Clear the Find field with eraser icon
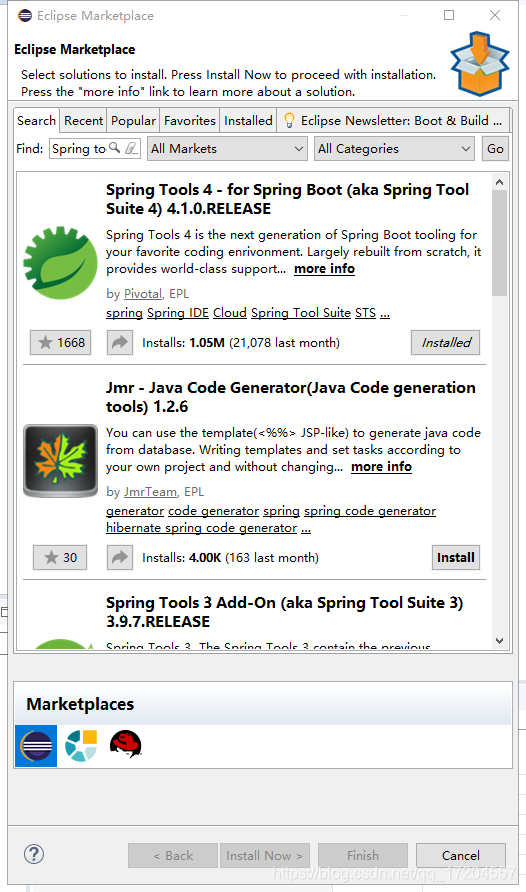Screen dimensions: 526x892 pos(131,148)
